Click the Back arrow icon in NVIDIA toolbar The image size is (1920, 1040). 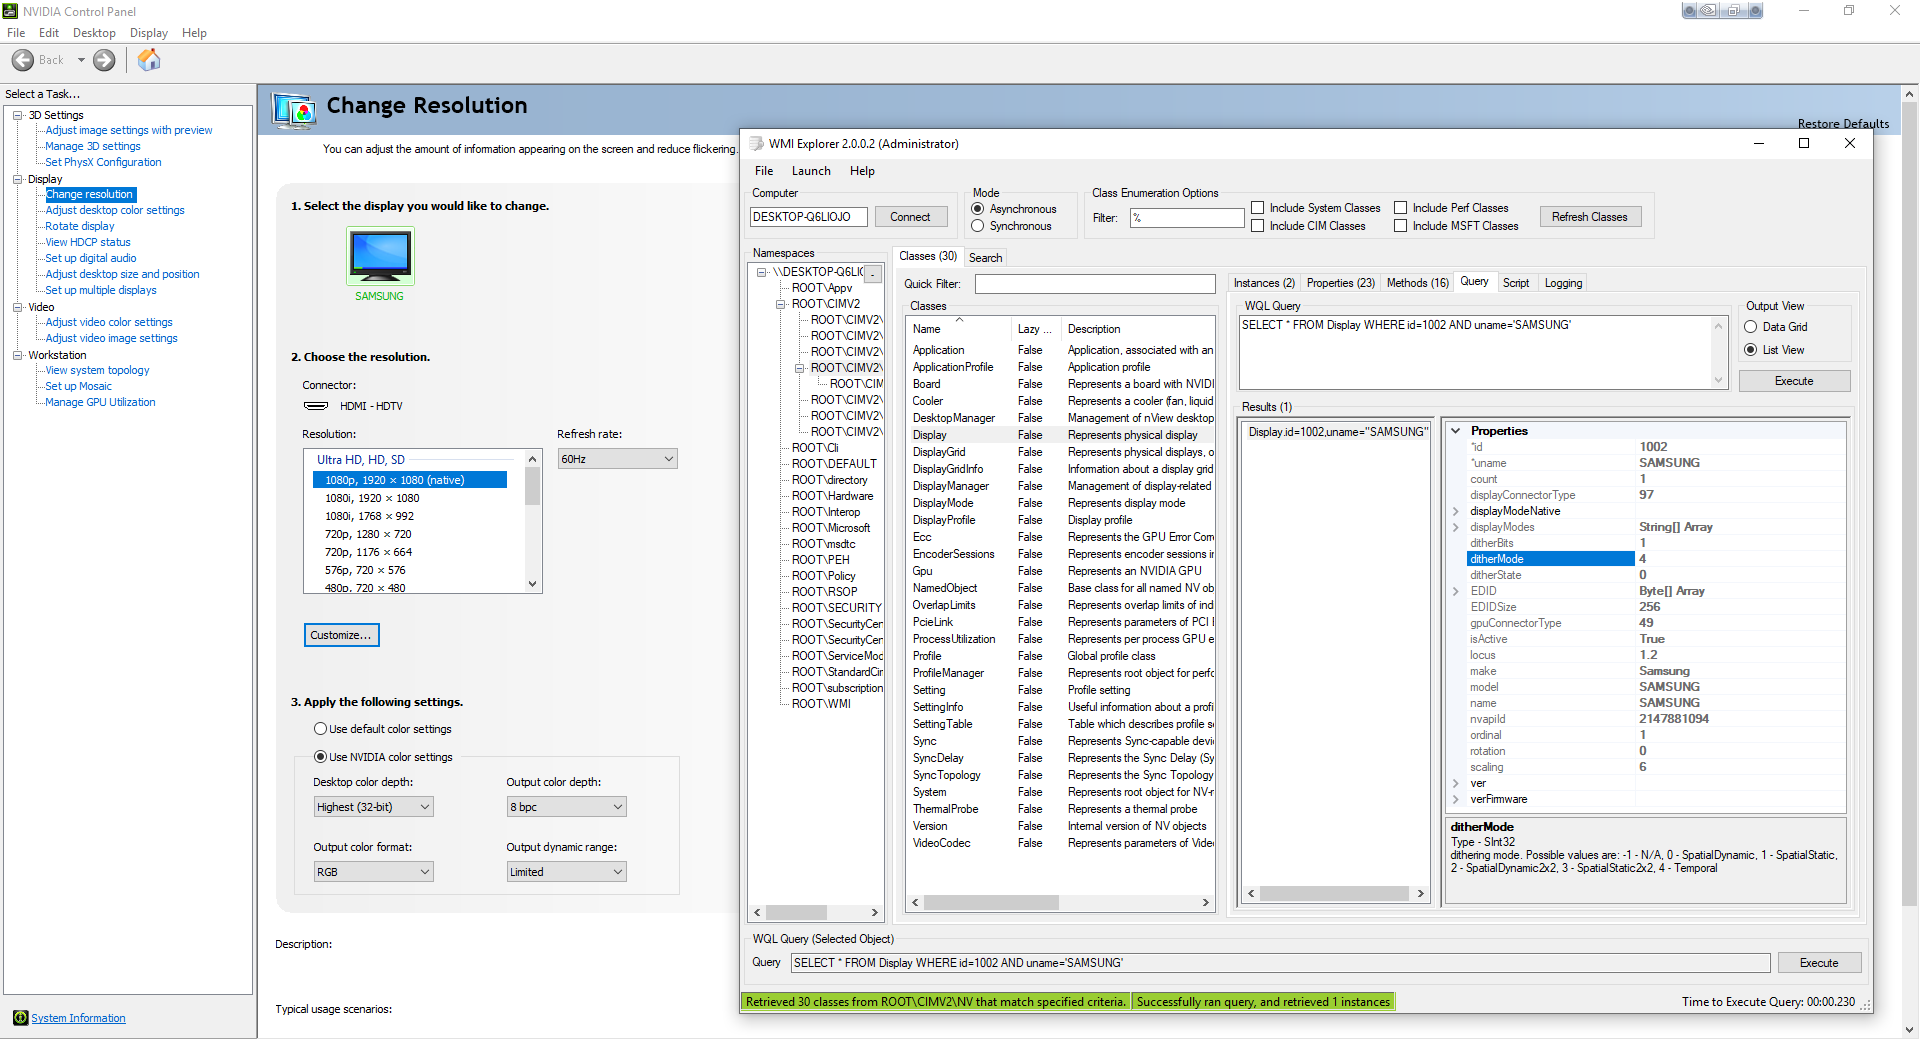click(22, 60)
